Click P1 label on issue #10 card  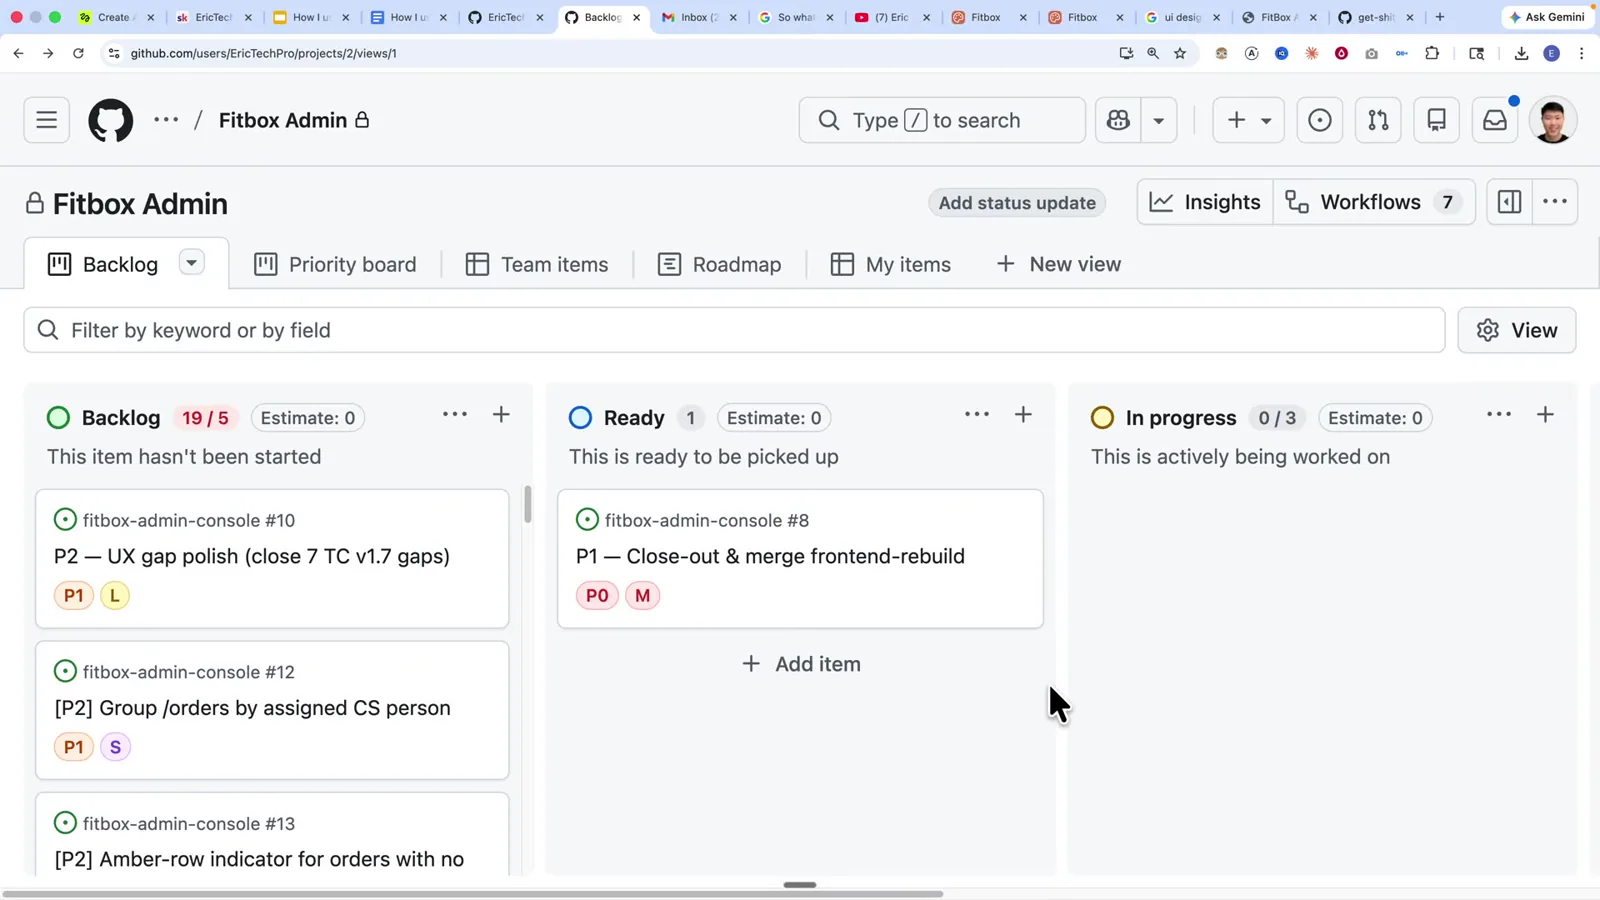point(74,595)
